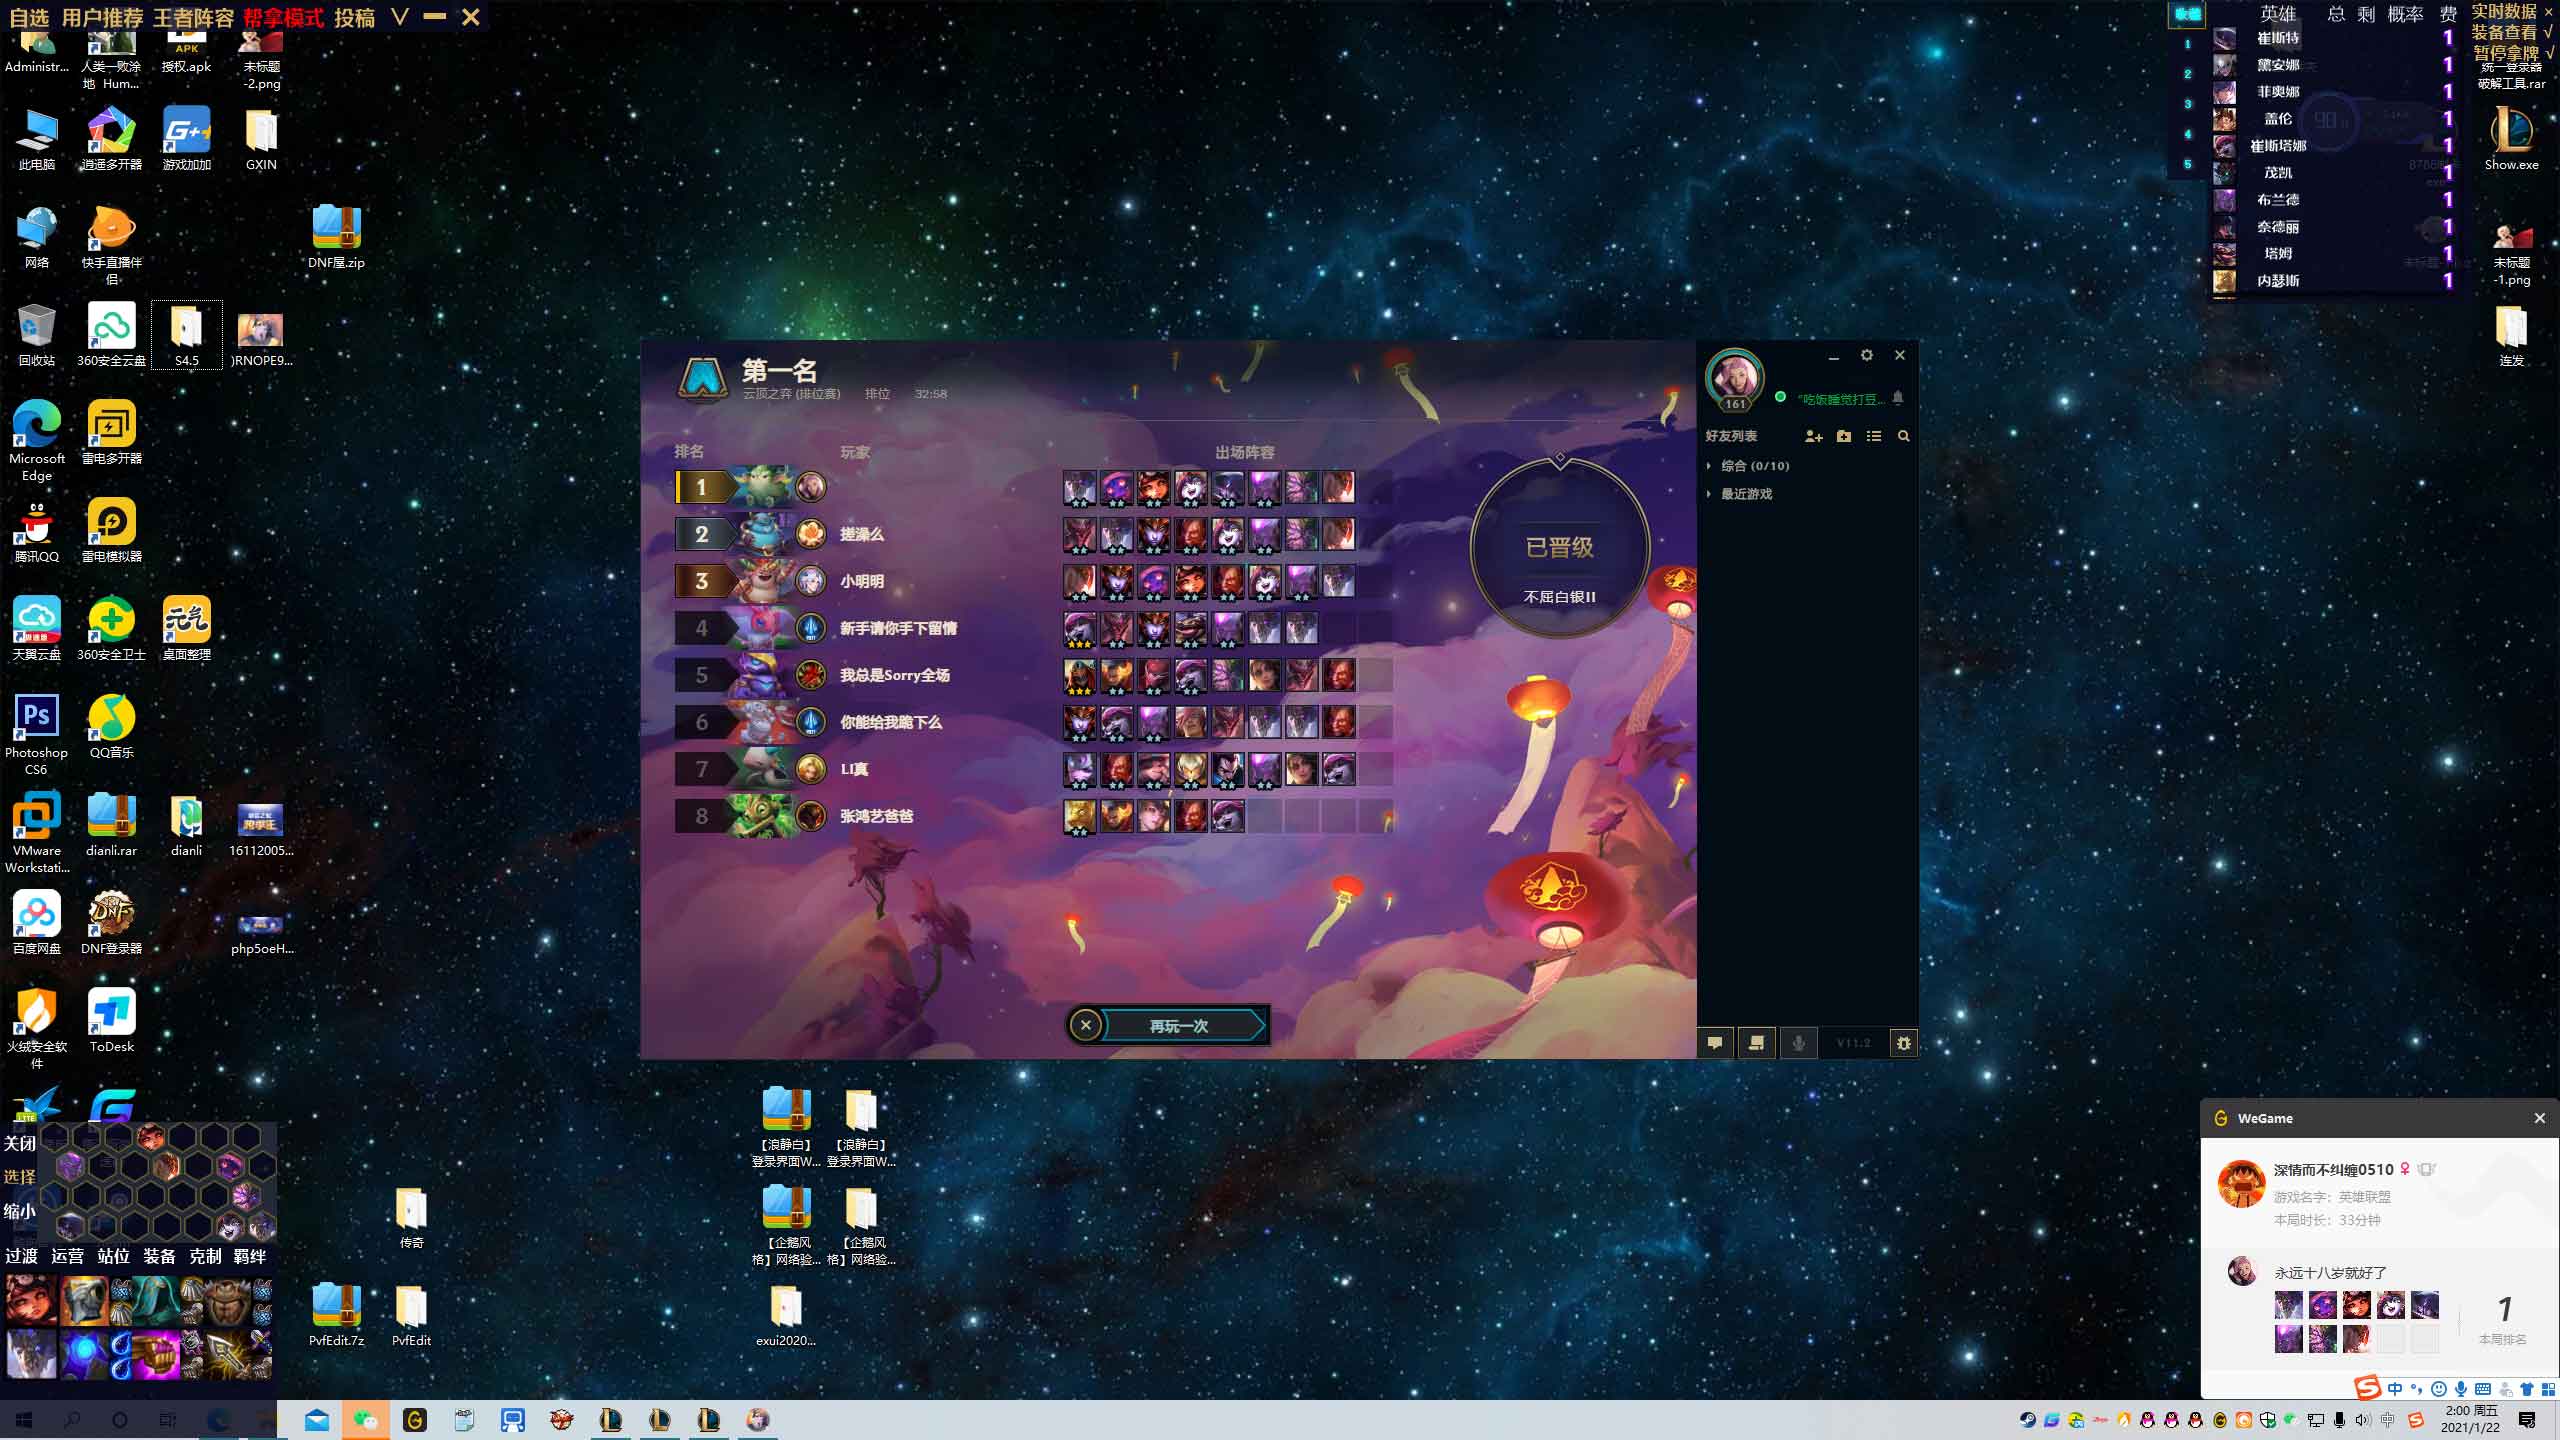Click the 收藏 button at hero list top
Viewport: 2560px width, 1440px height.
(x=2187, y=14)
